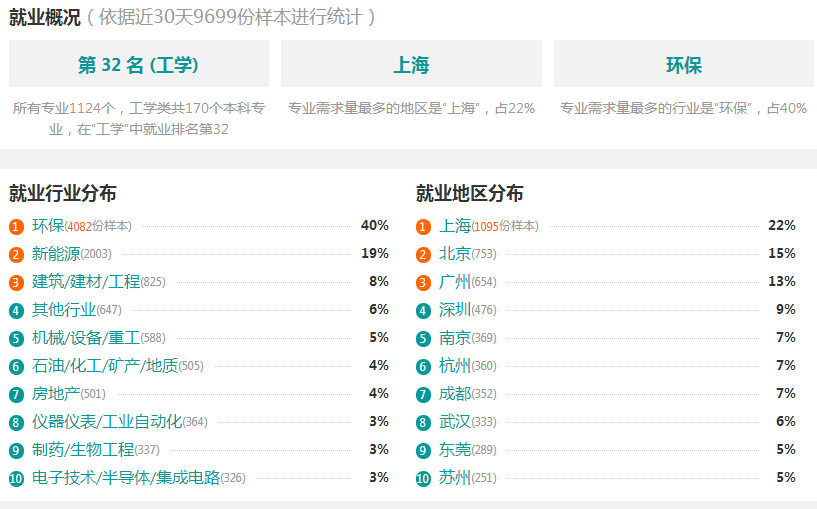The image size is (817, 509).
Task: Open the 杭州 region link
Action: point(455,366)
